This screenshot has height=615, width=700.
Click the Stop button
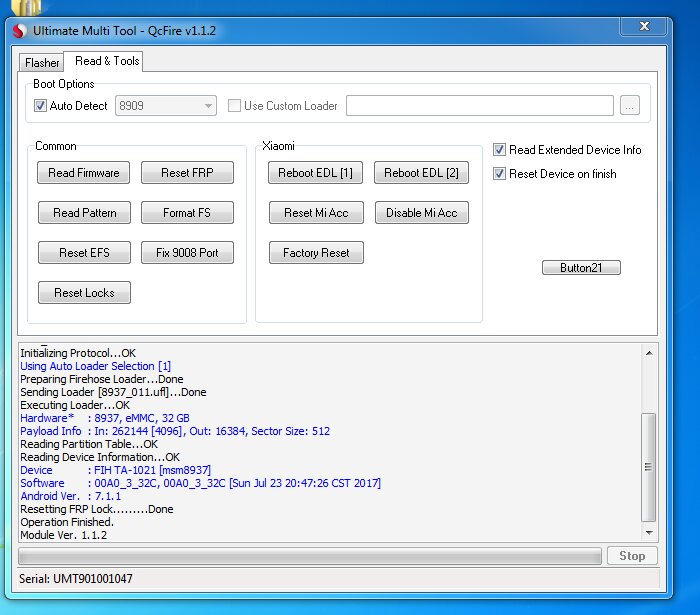632,556
